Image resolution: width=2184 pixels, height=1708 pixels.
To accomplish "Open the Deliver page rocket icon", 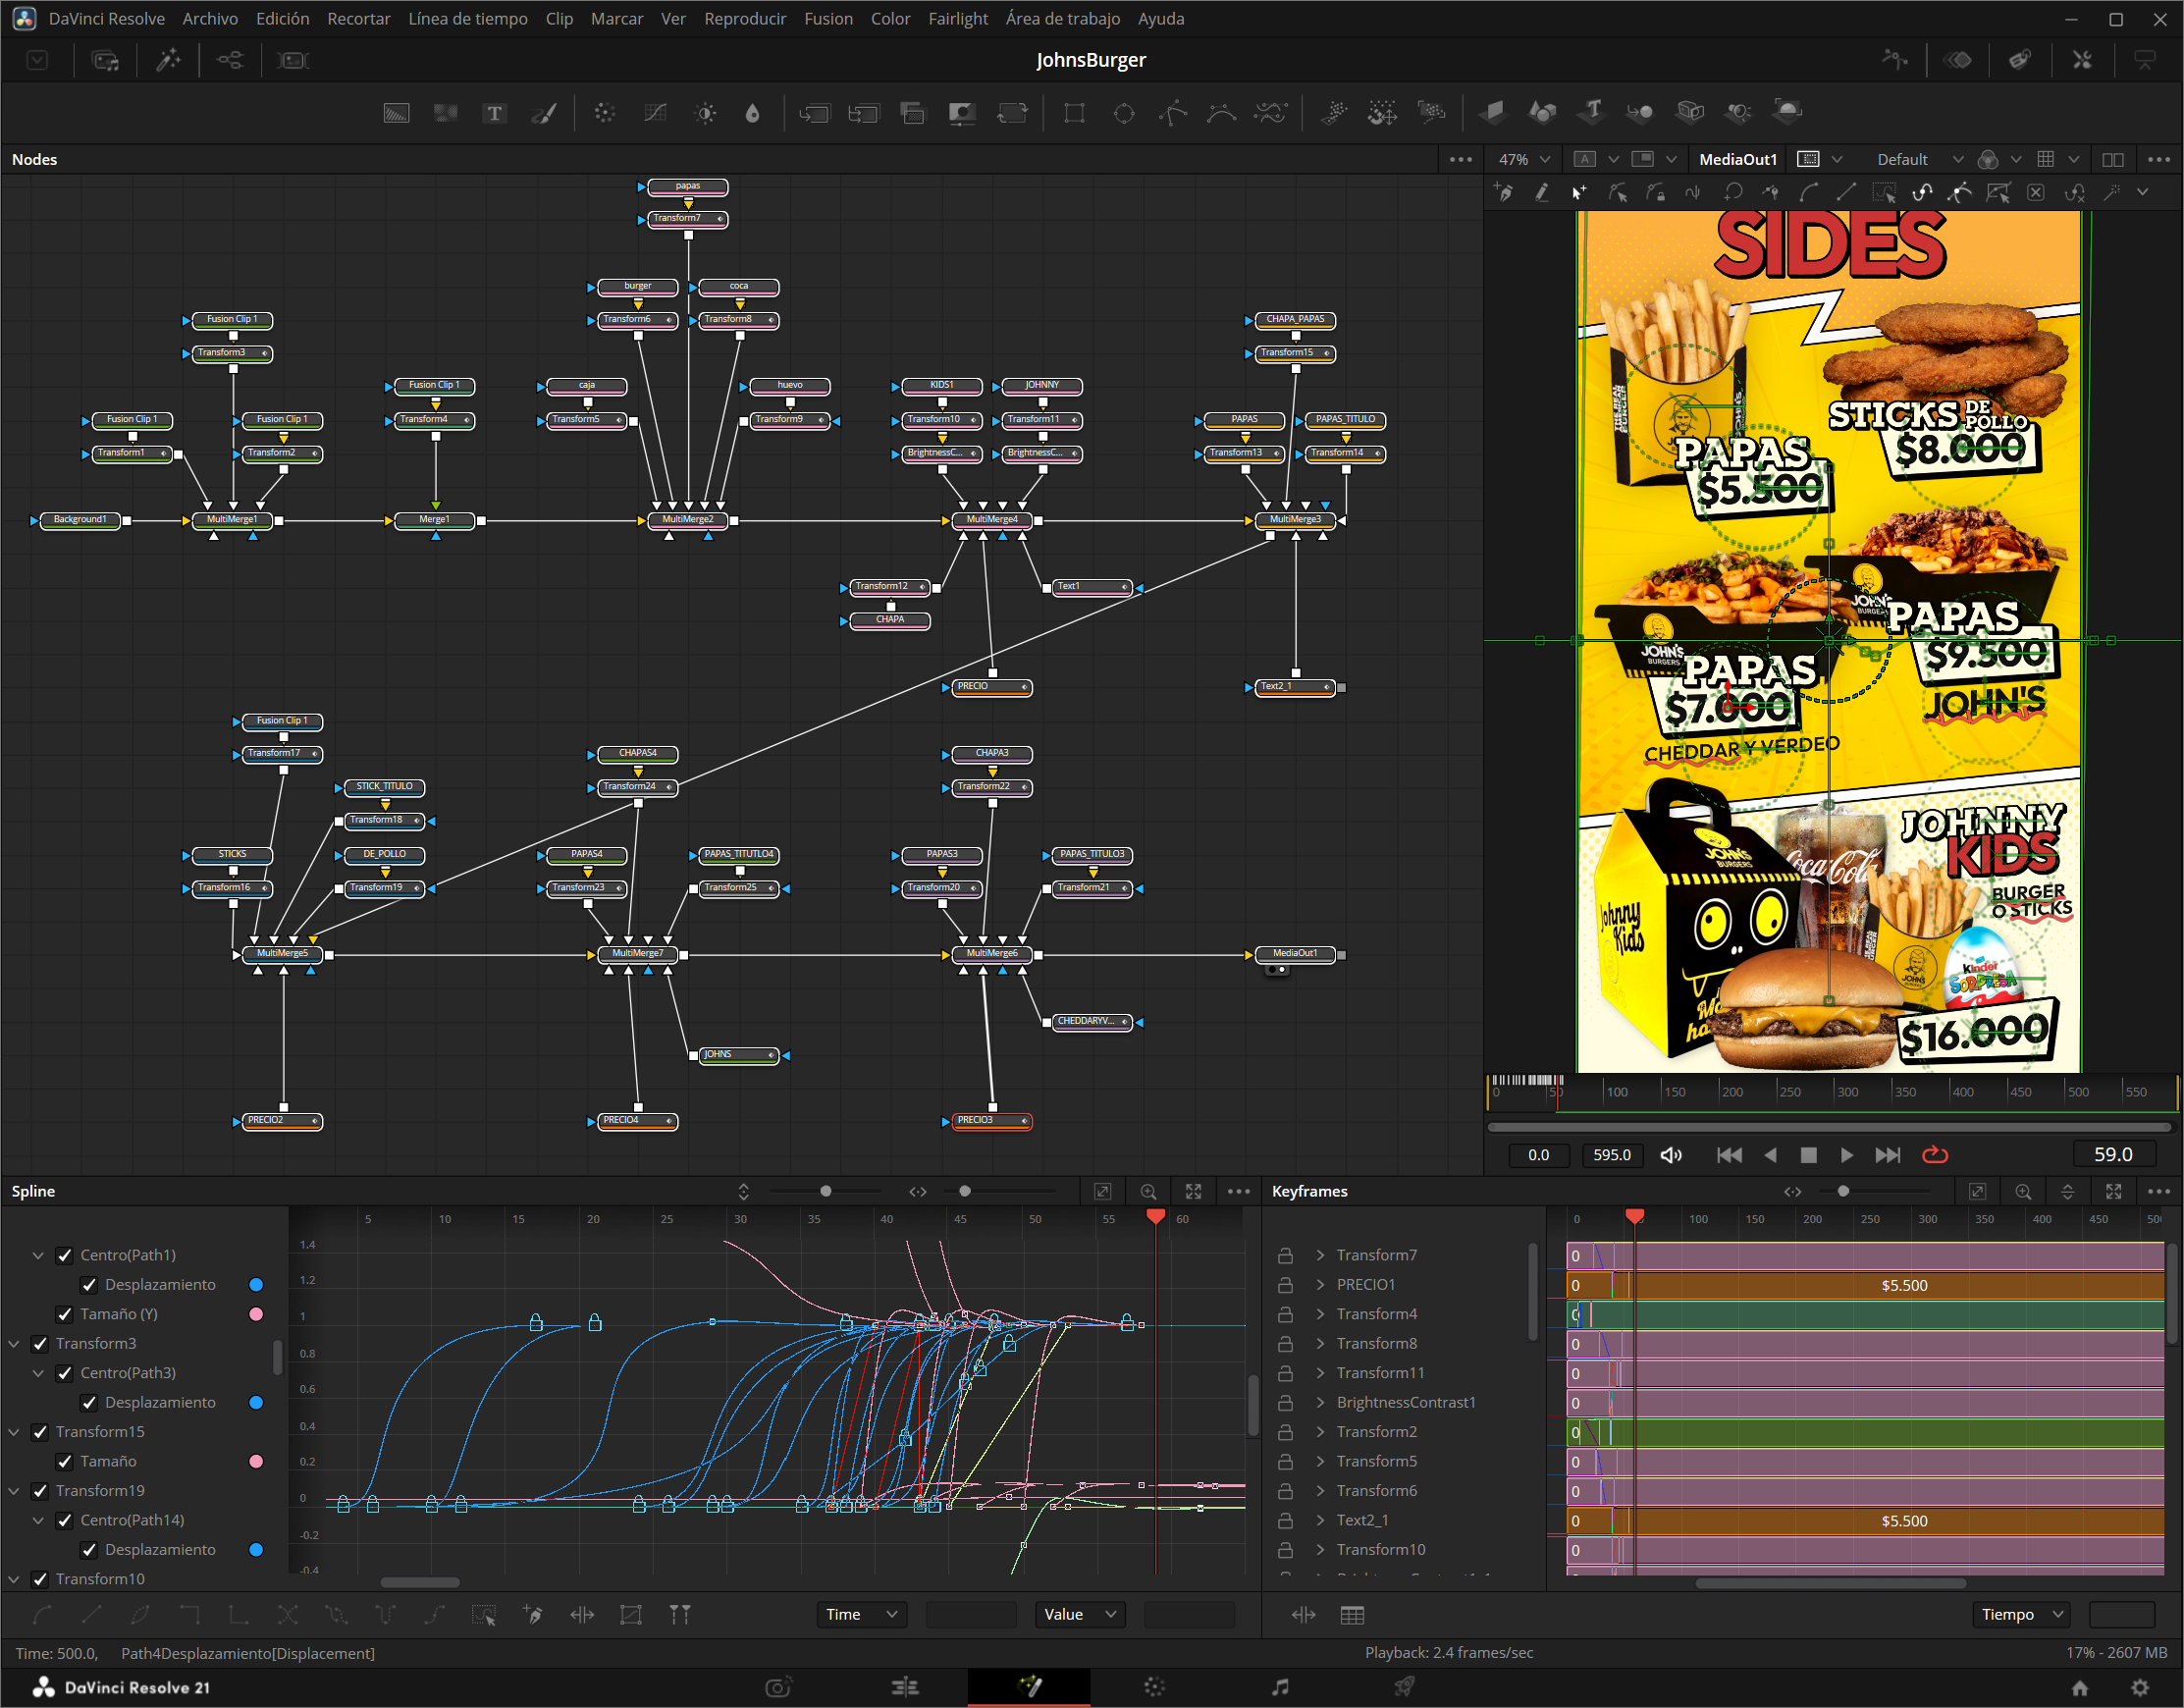I will 1404,1687.
